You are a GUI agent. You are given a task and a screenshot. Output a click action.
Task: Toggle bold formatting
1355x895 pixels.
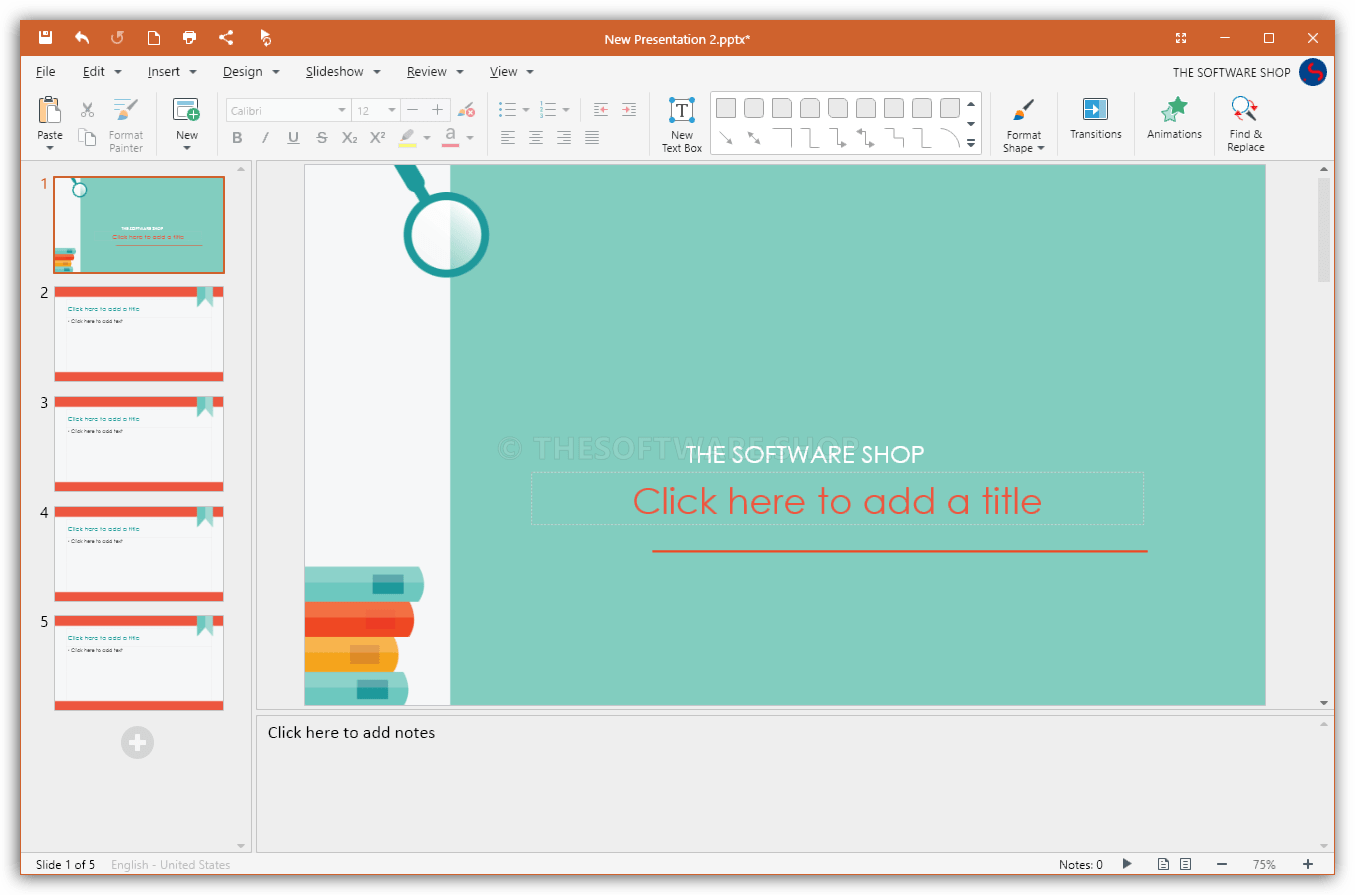pyautogui.click(x=237, y=137)
